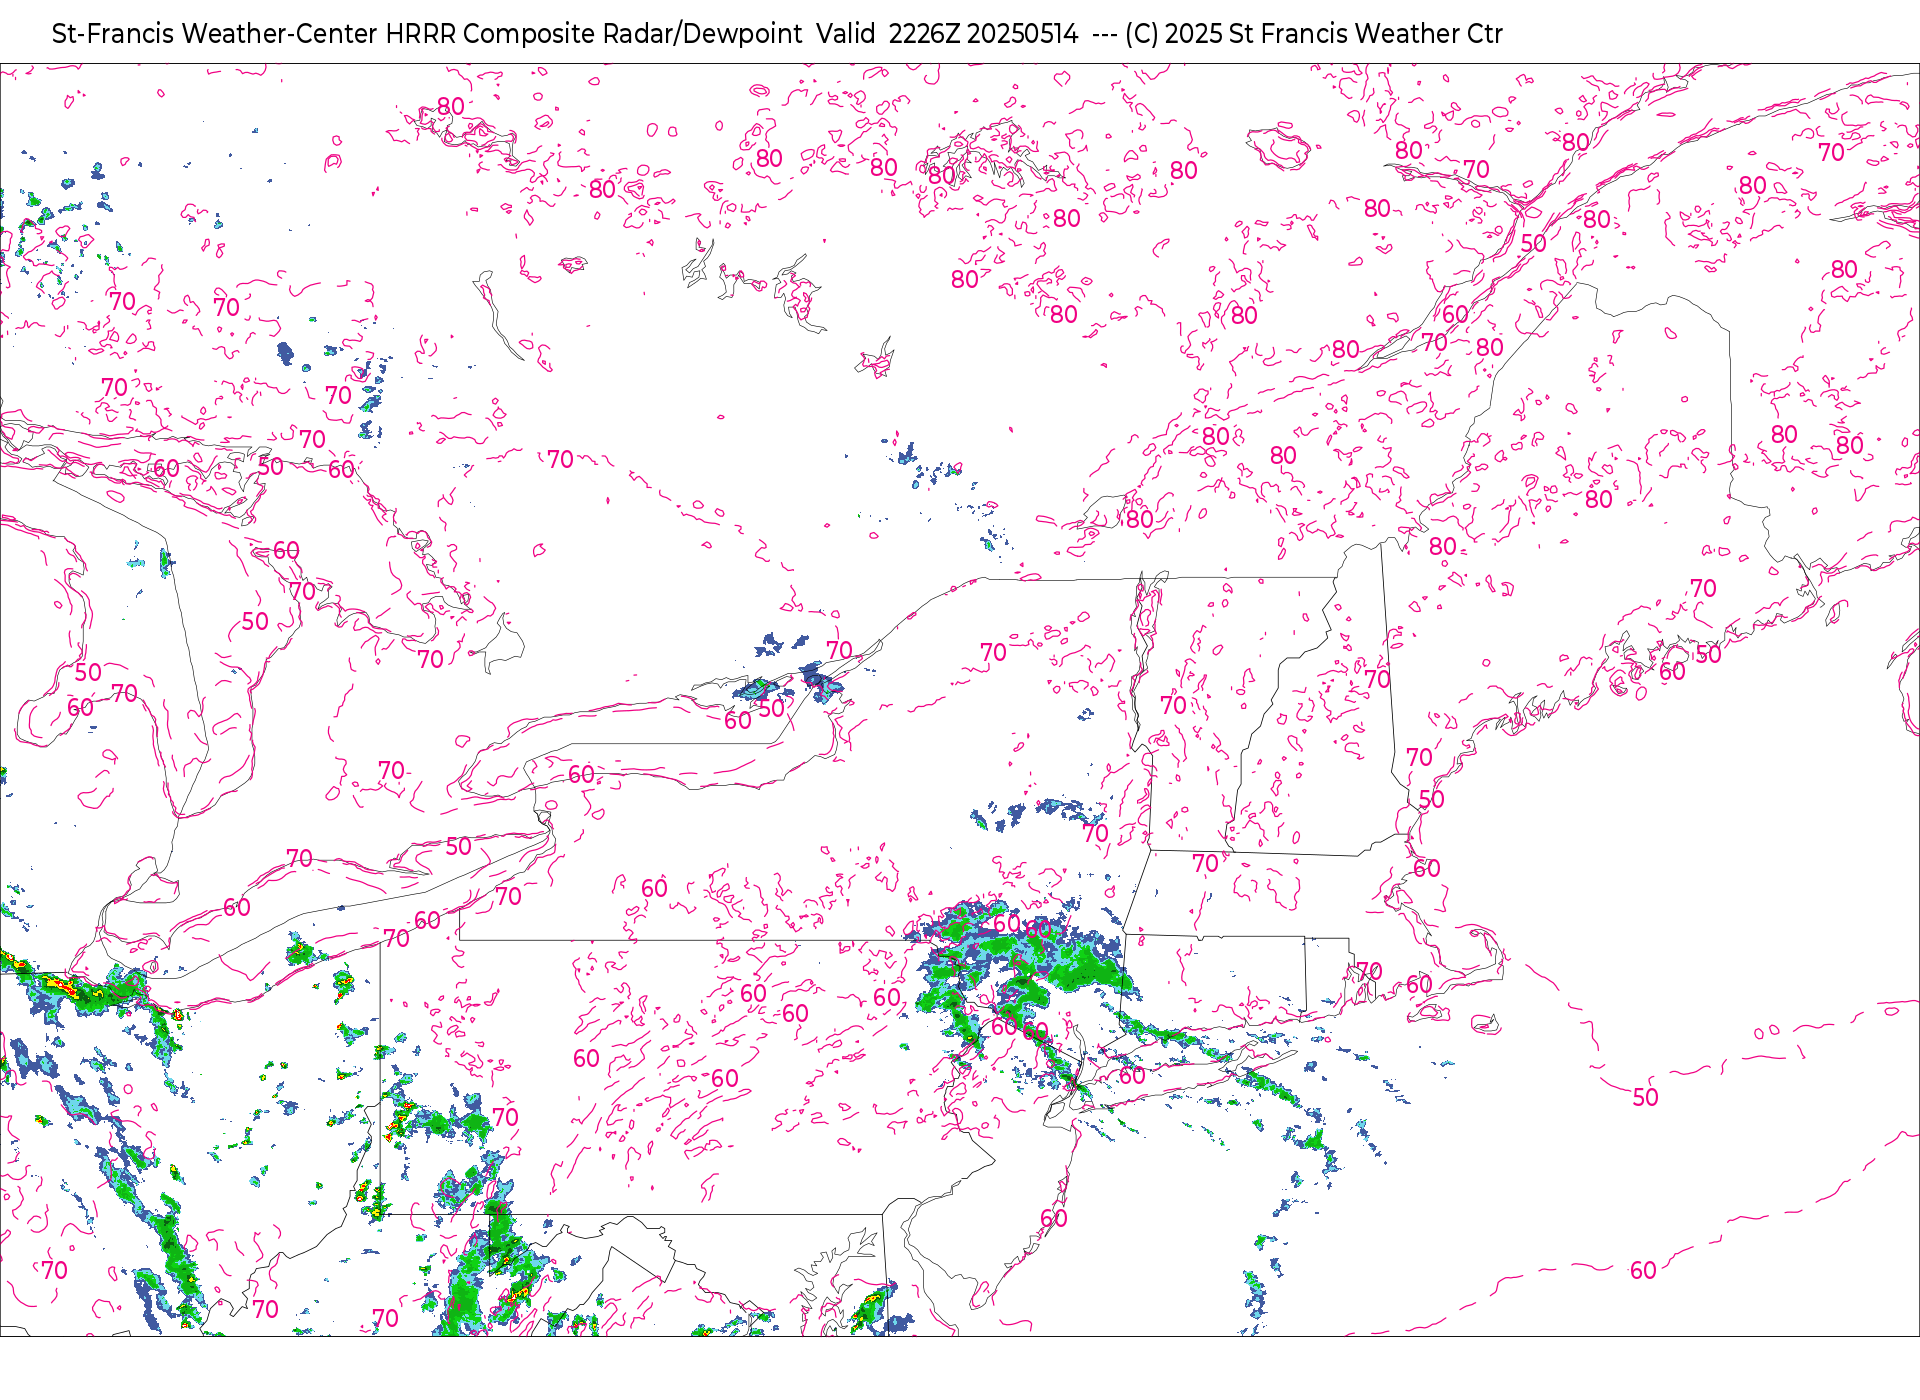Click the map title text at top

(x=777, y=34)
